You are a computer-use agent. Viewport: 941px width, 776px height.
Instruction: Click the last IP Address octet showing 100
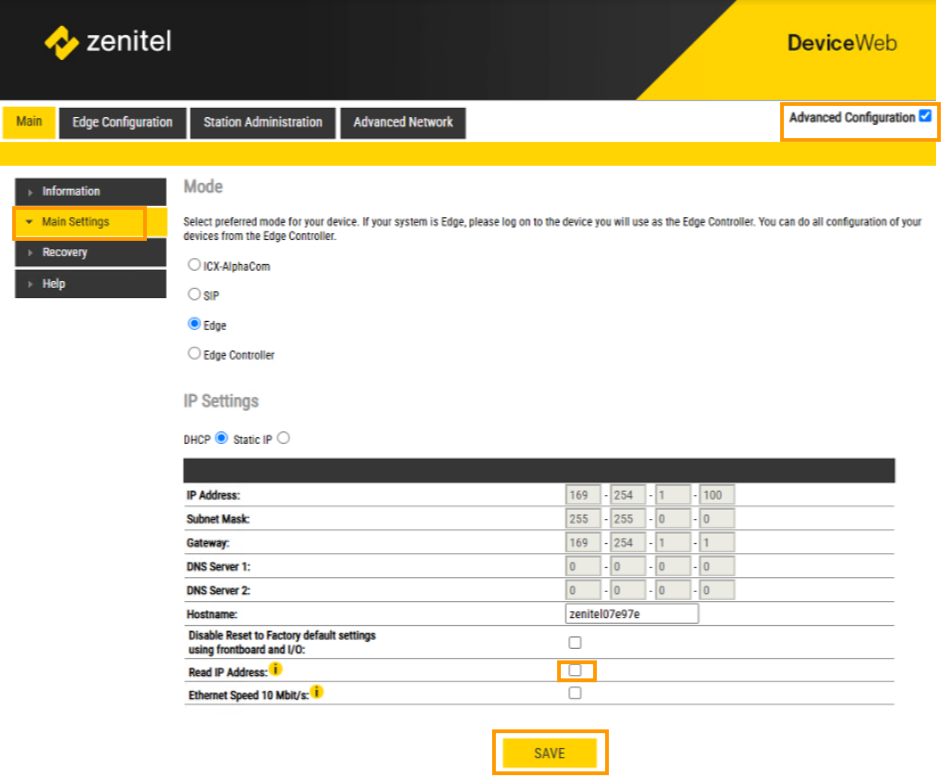717,495
